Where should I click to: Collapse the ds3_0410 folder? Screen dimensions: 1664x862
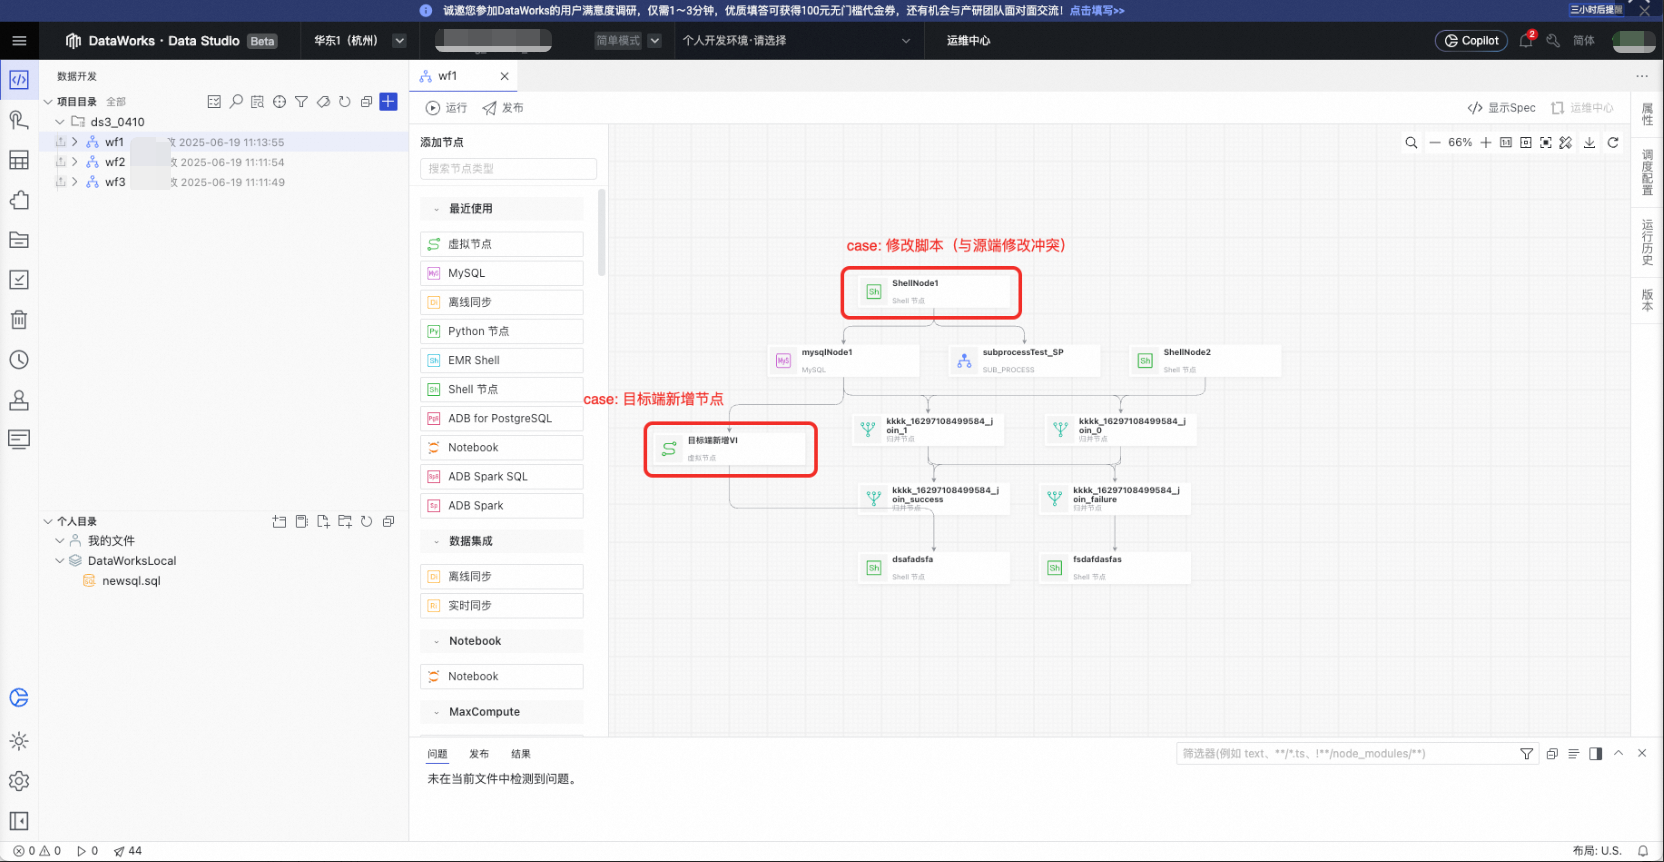pyautogui.click(x=60, y=122)
